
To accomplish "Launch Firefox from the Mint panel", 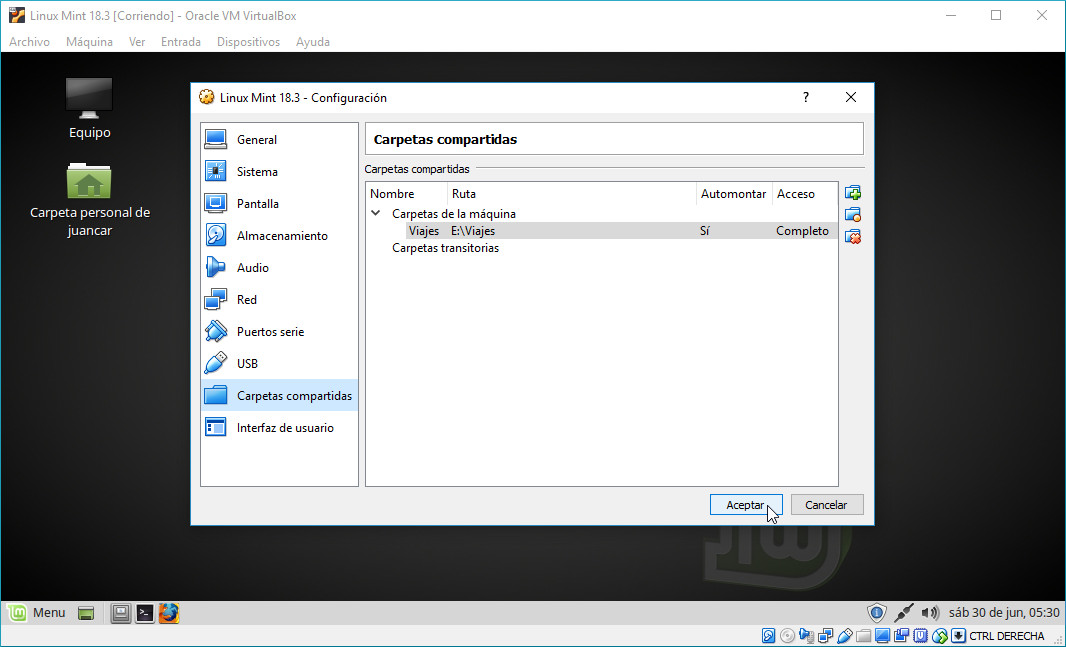I will coord(169,613).
